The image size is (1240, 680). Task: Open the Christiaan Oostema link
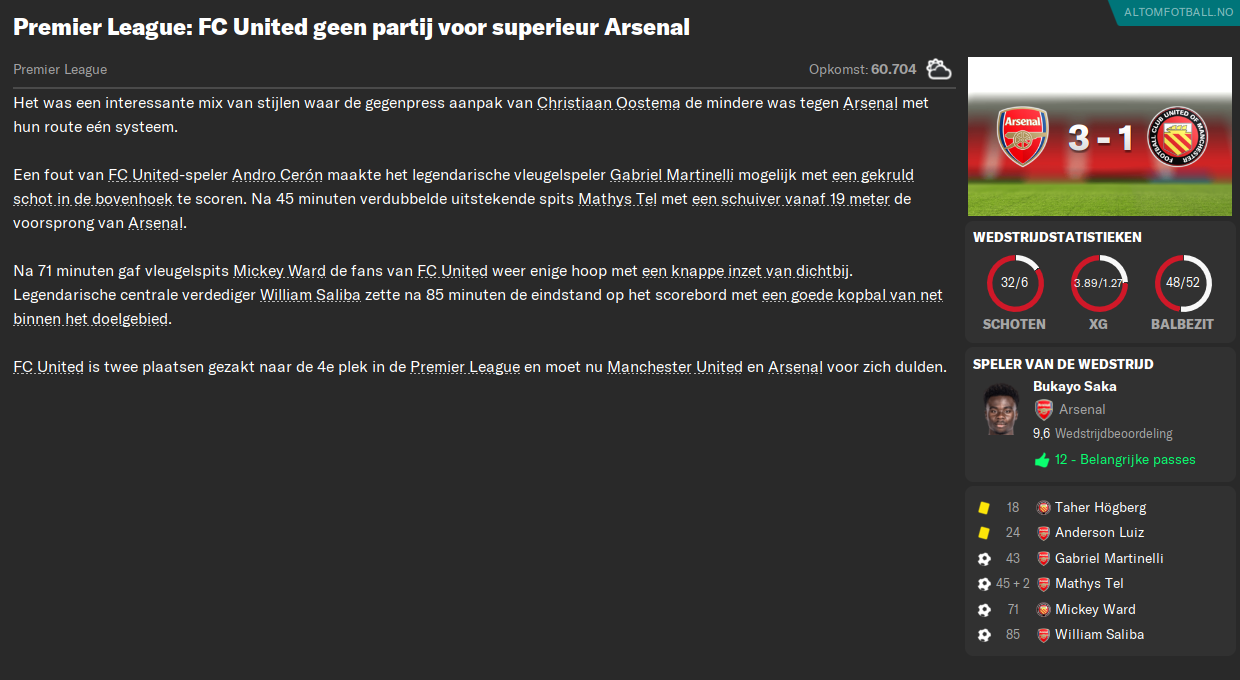click(x=608, y=102)
